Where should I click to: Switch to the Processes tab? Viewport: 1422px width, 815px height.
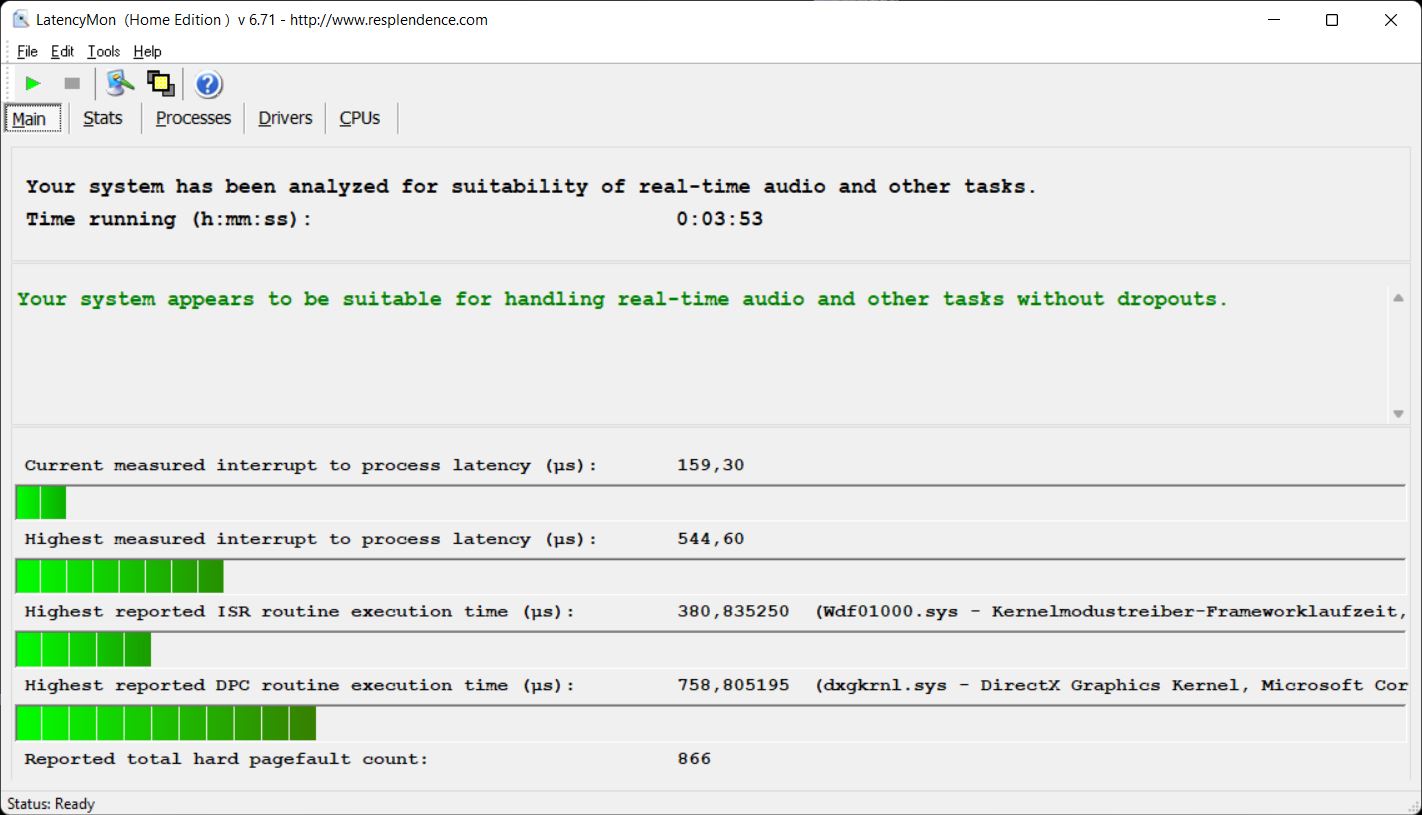(x=193, y=118)
